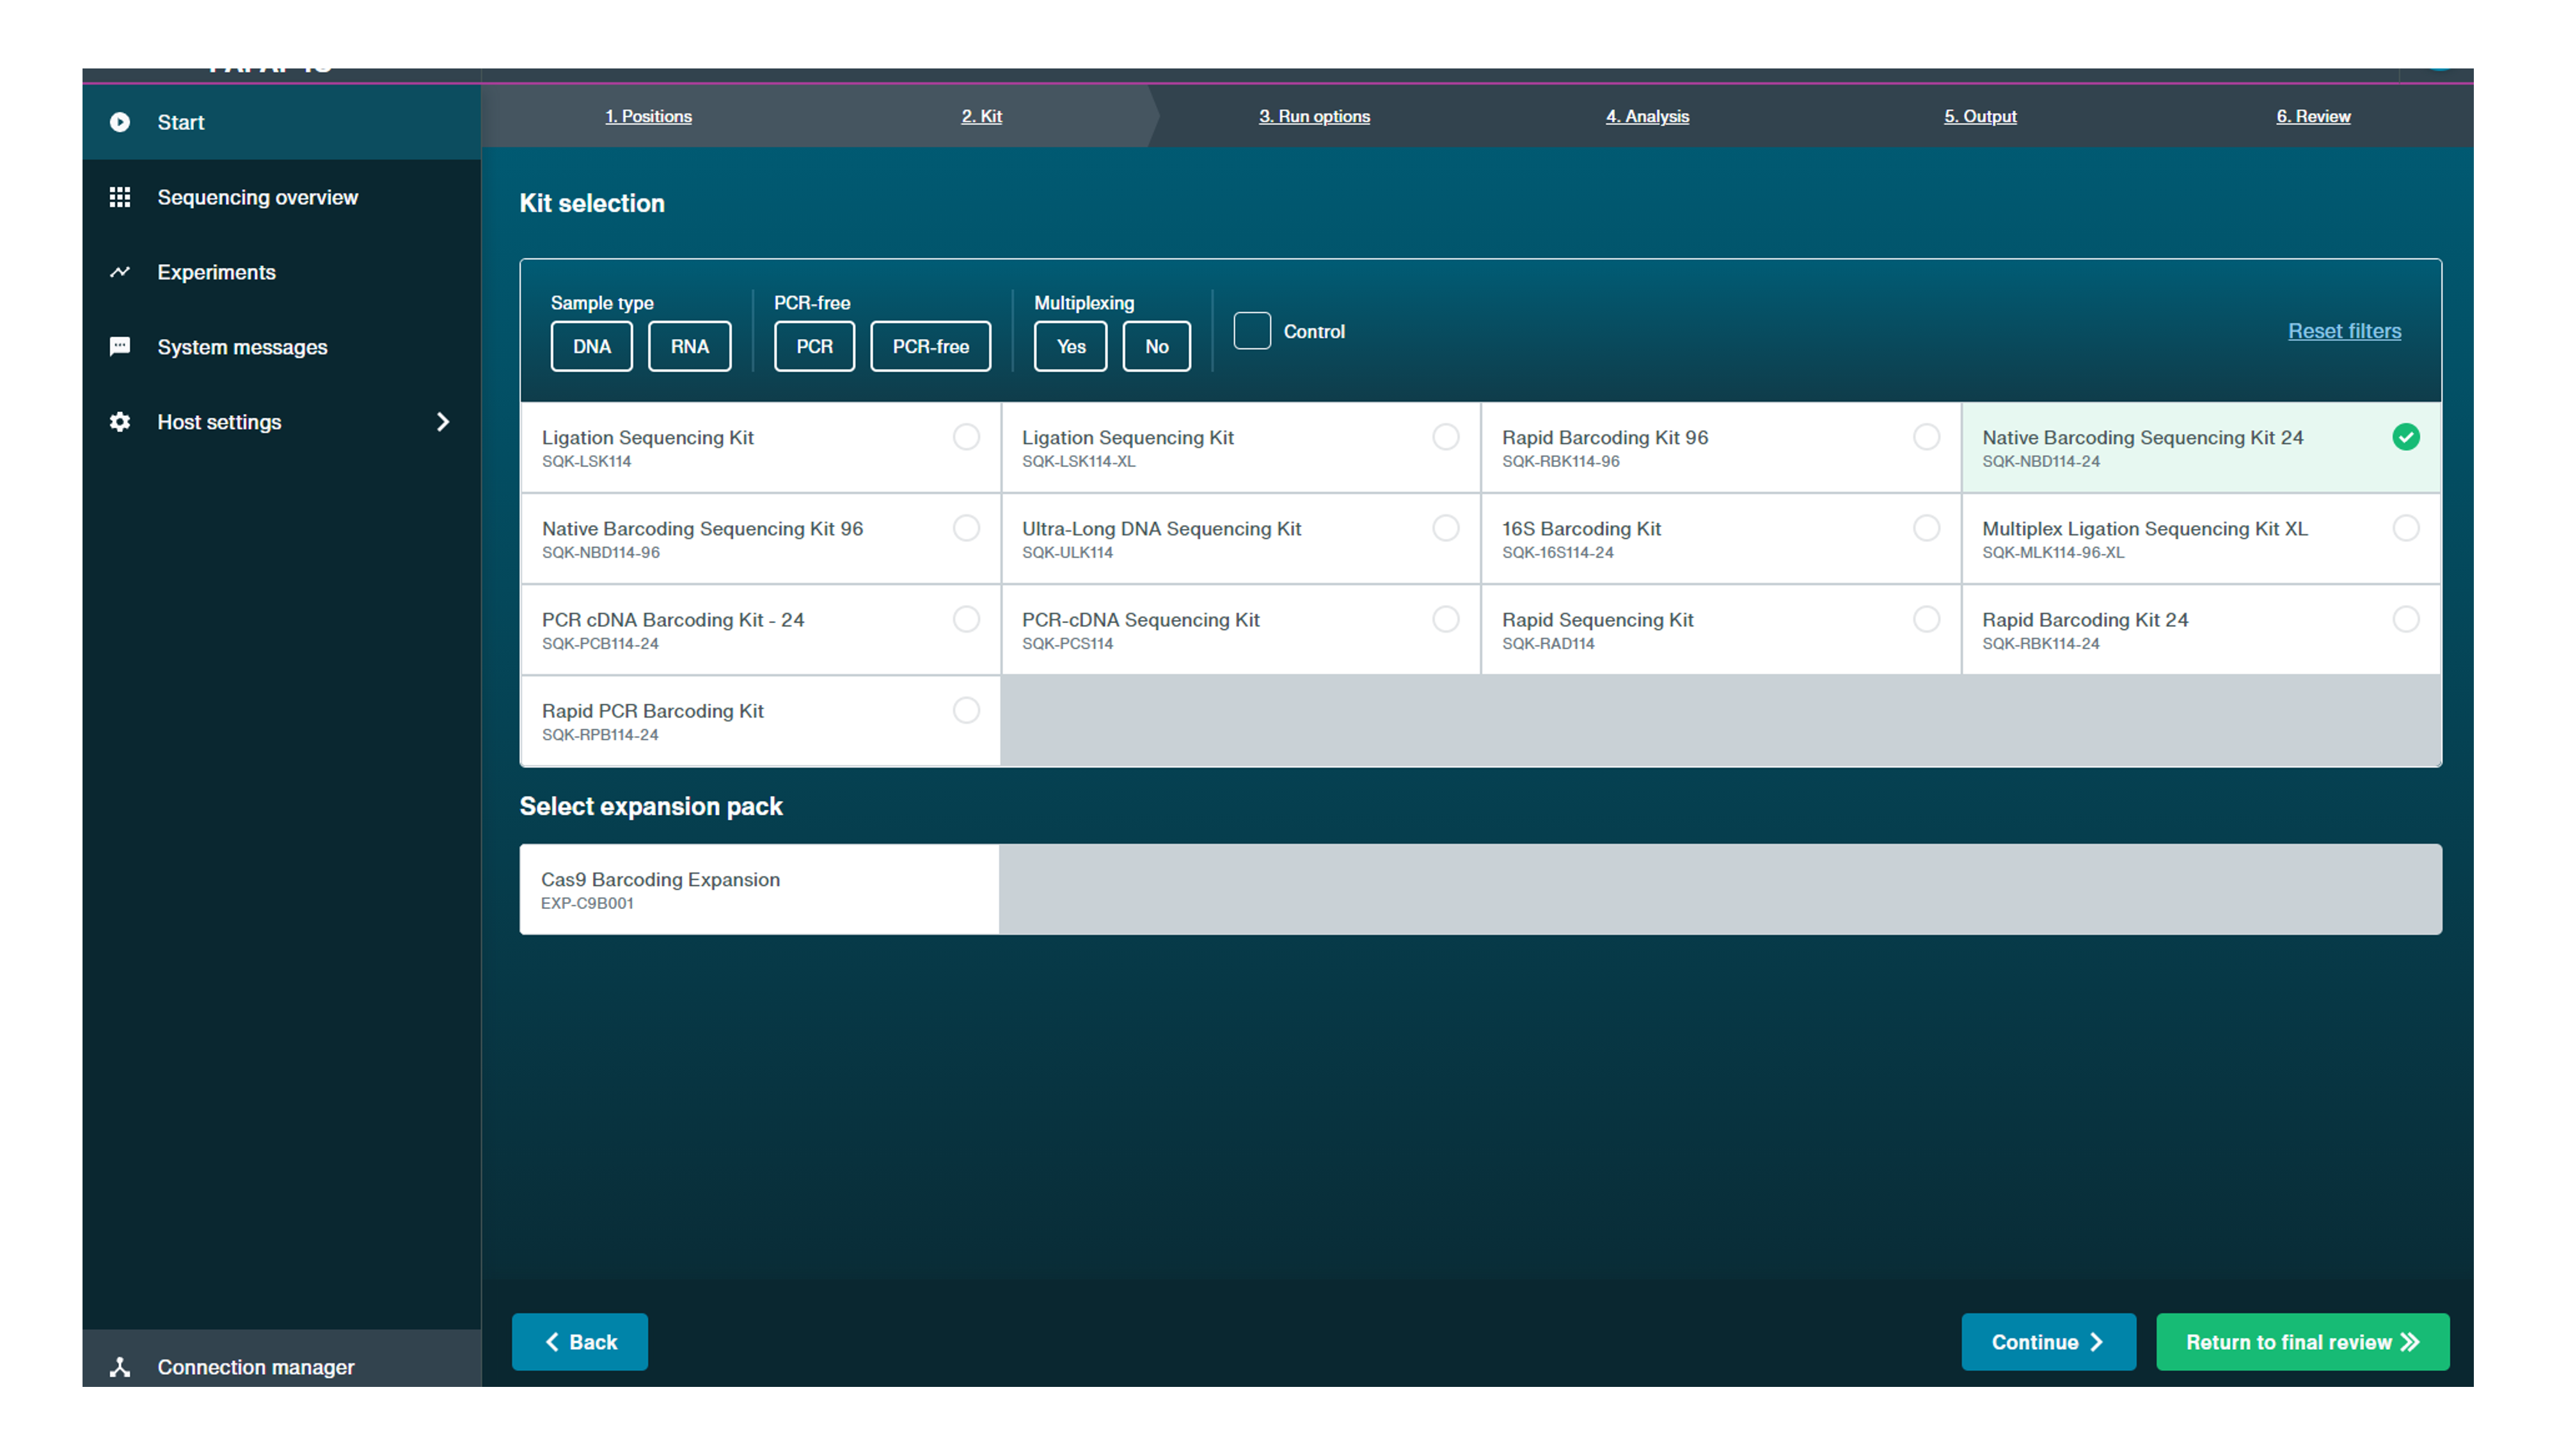Click expansion code text EXP-C9B001
Viewport: 2557px width, 1456px height.
[x=587, y=904]
